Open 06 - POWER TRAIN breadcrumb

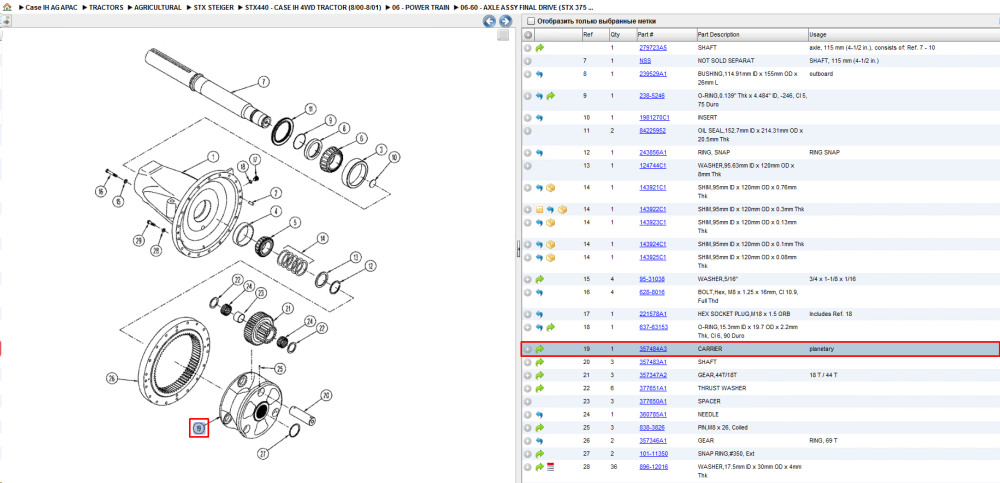pyautogui.click(x=419, y=8)
